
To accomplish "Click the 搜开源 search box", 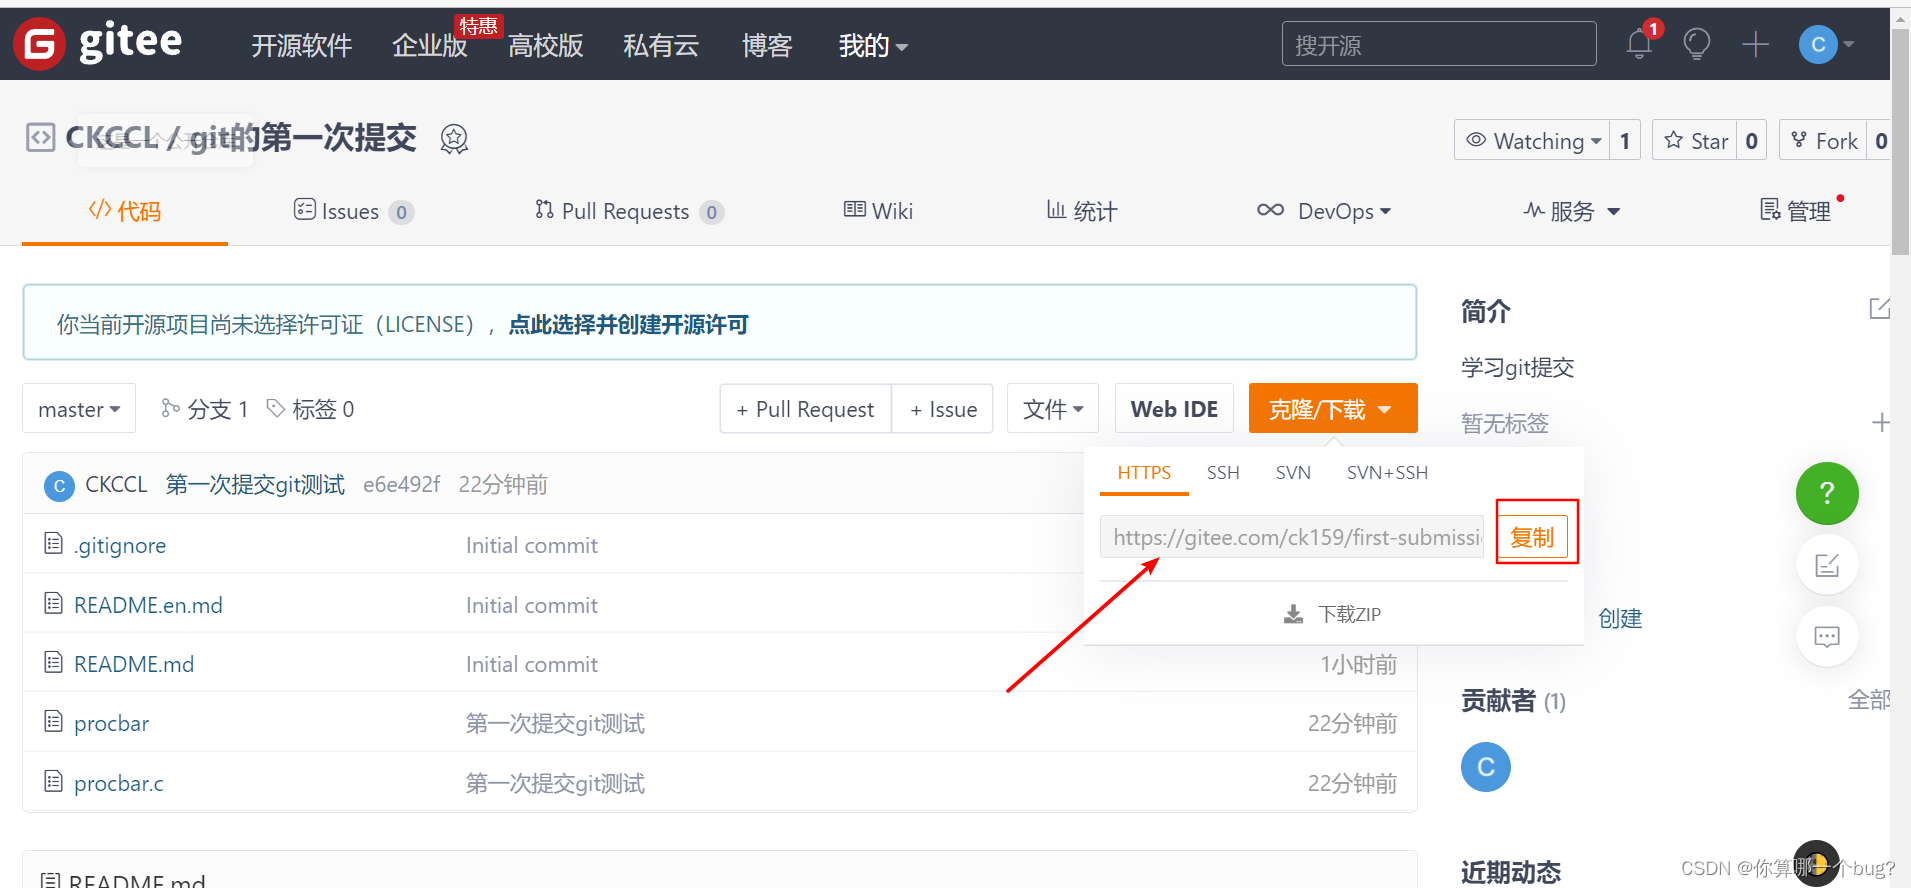I will point(1439,44).
